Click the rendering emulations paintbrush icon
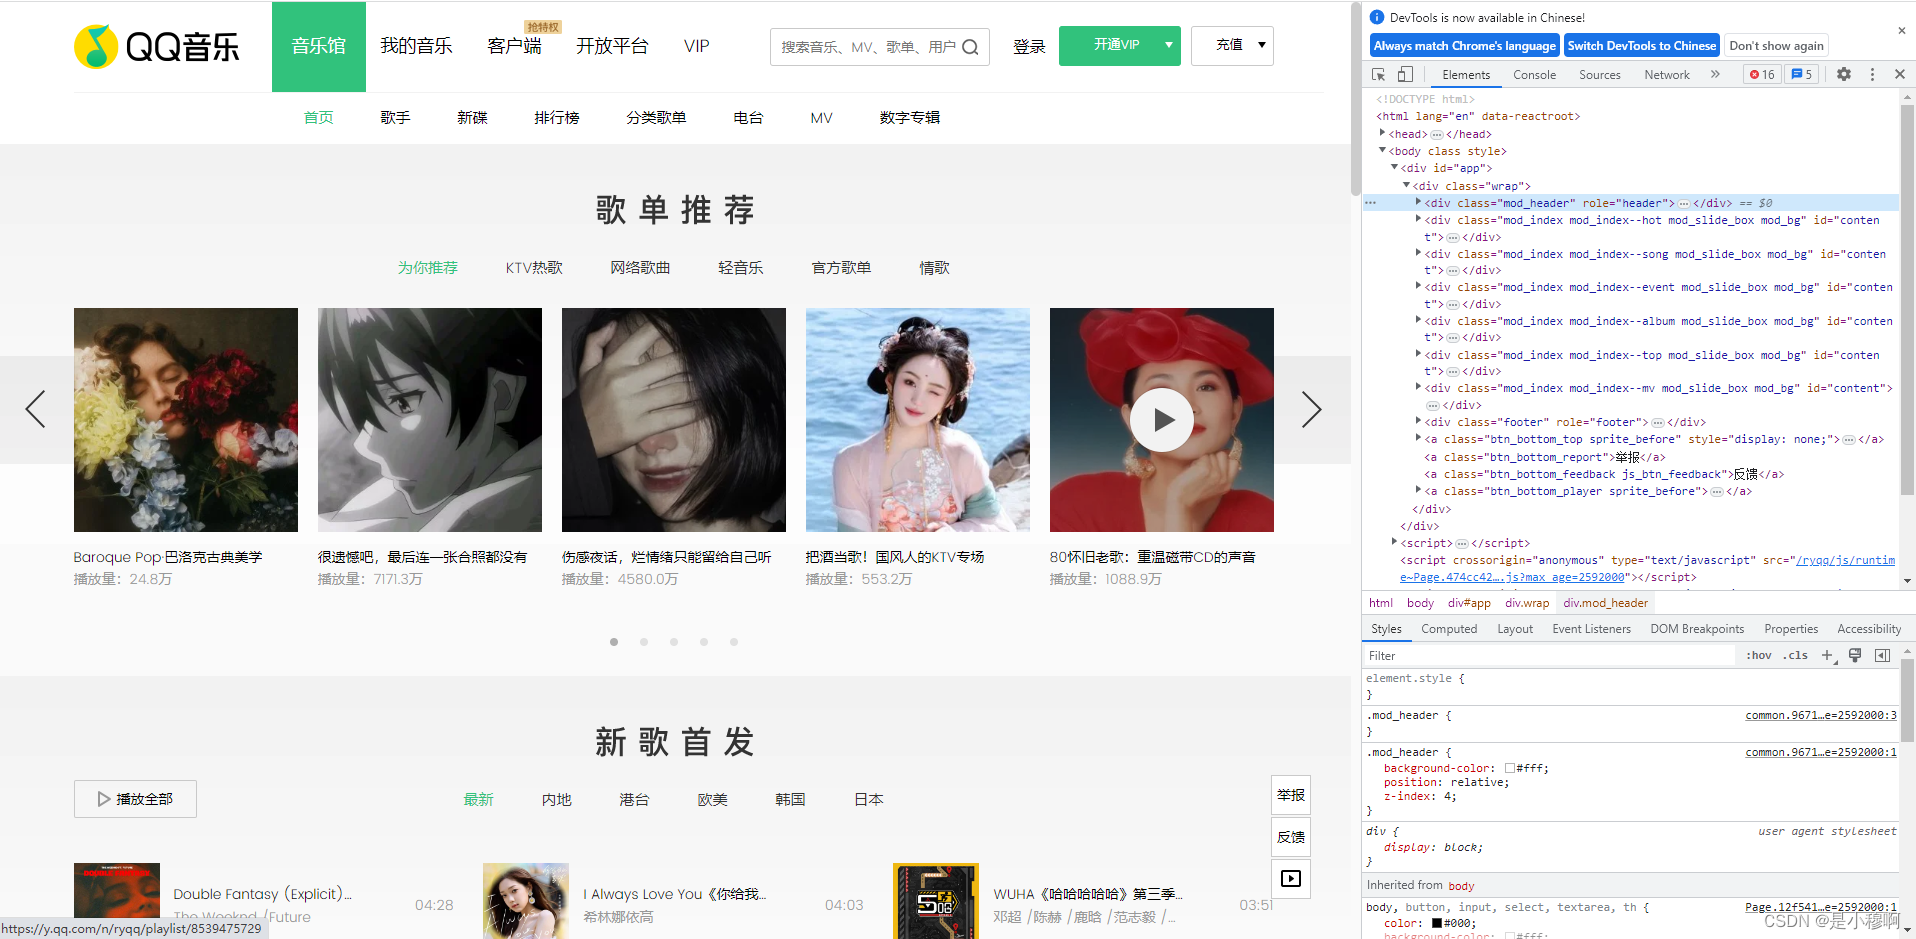This screenshot has height=939, width=1916. pyautogui.click(x=1855, y=656)
